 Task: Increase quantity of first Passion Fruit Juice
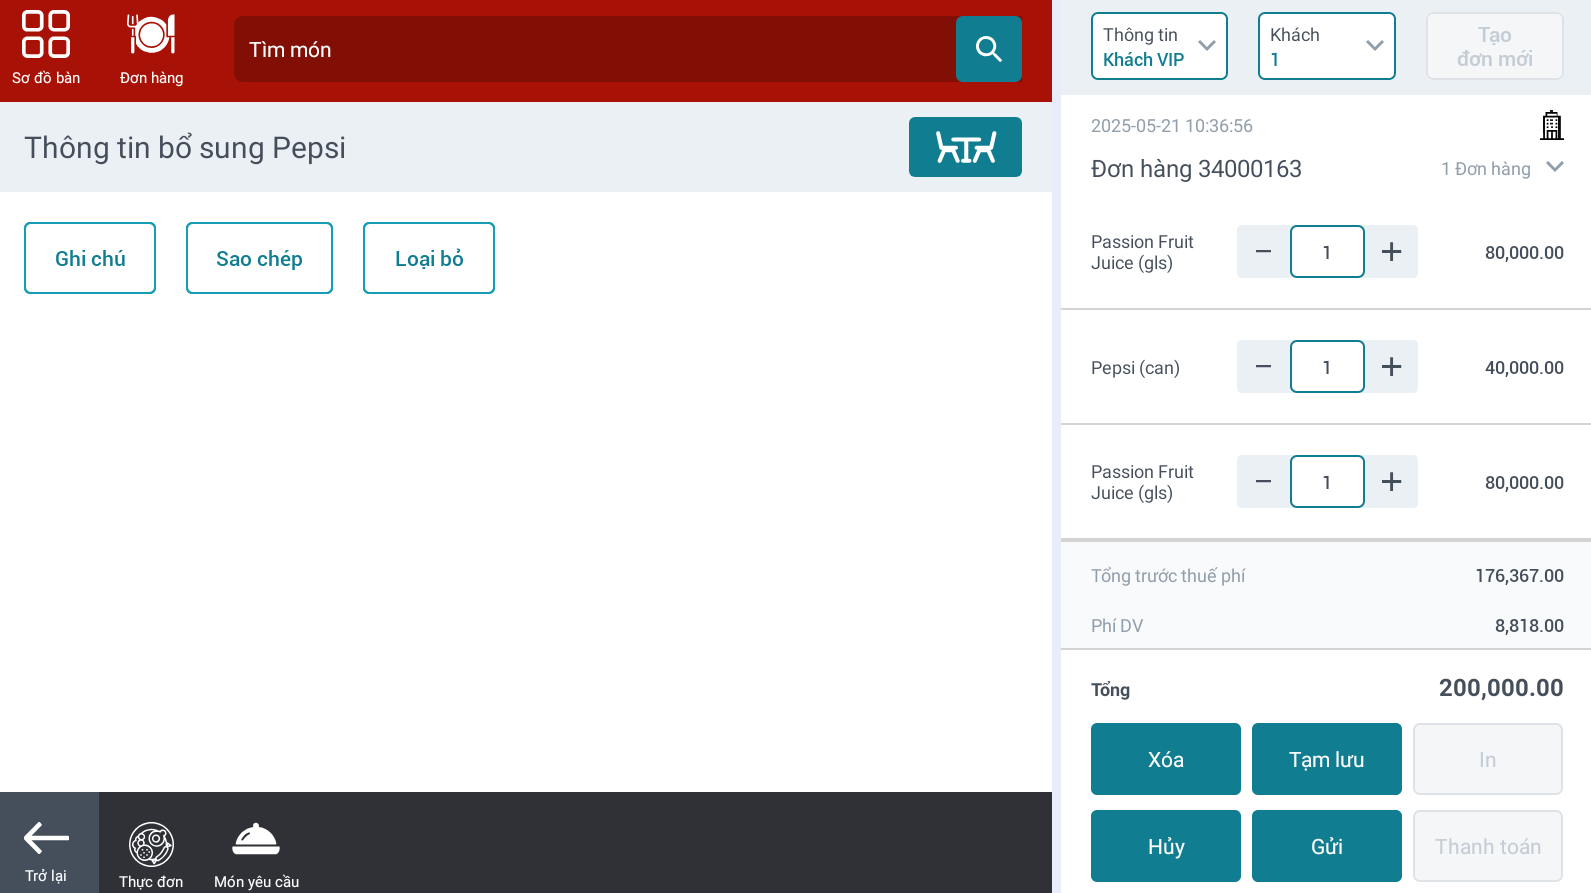(x=1391, y=252)
